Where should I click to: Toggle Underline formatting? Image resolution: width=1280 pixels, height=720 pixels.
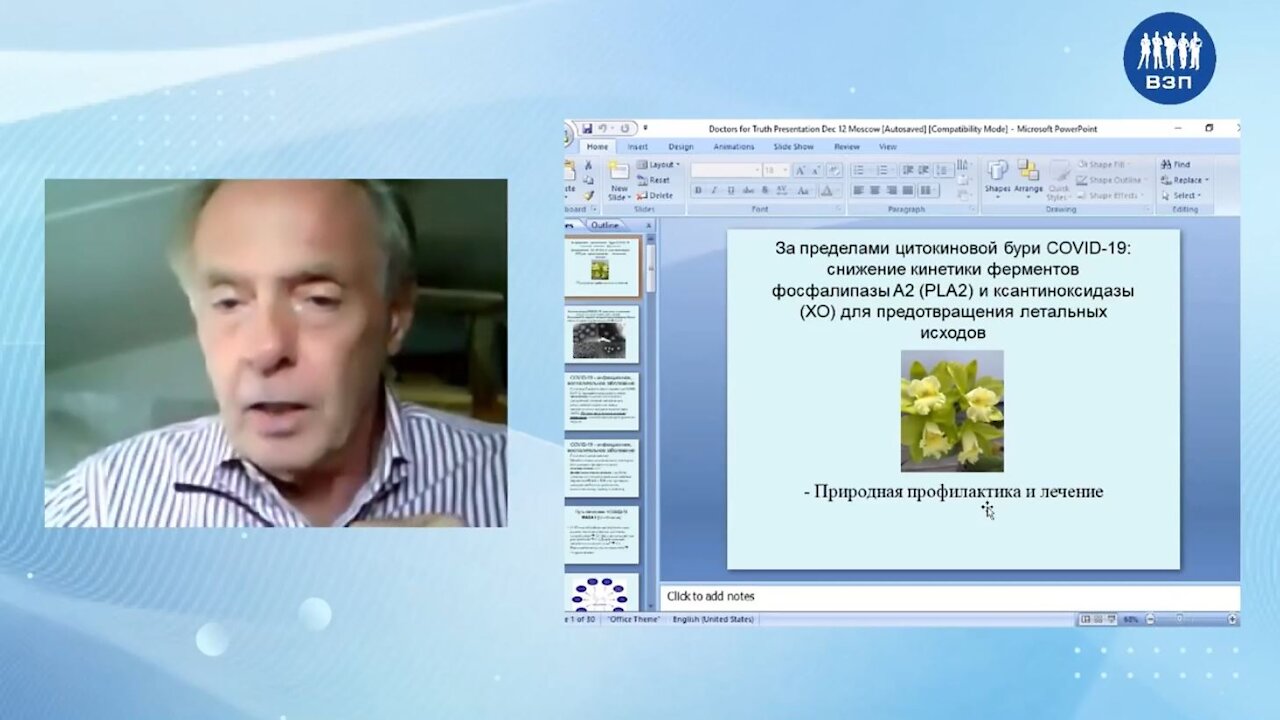click(731, 190)
